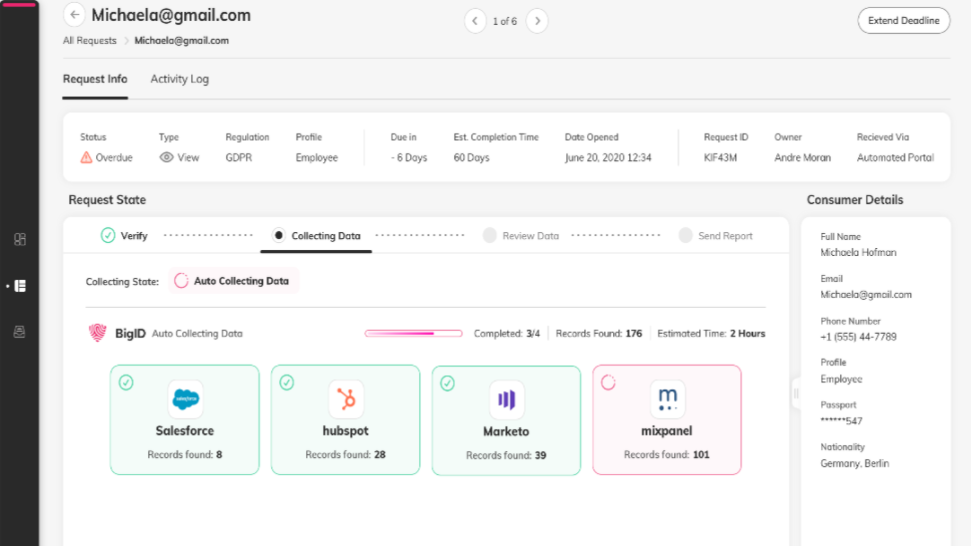This screenshot has width=971, height=546.
Task: Go to next request with right chevron
Action: 537,21
